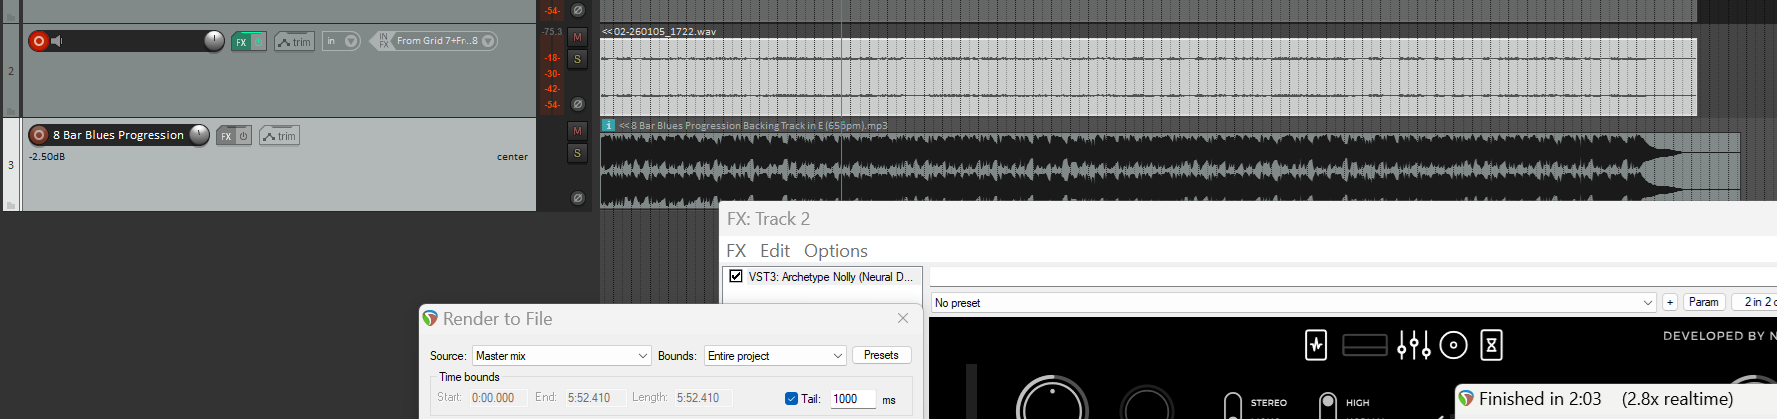Open the Options menu in FX window

pos(836,251)
